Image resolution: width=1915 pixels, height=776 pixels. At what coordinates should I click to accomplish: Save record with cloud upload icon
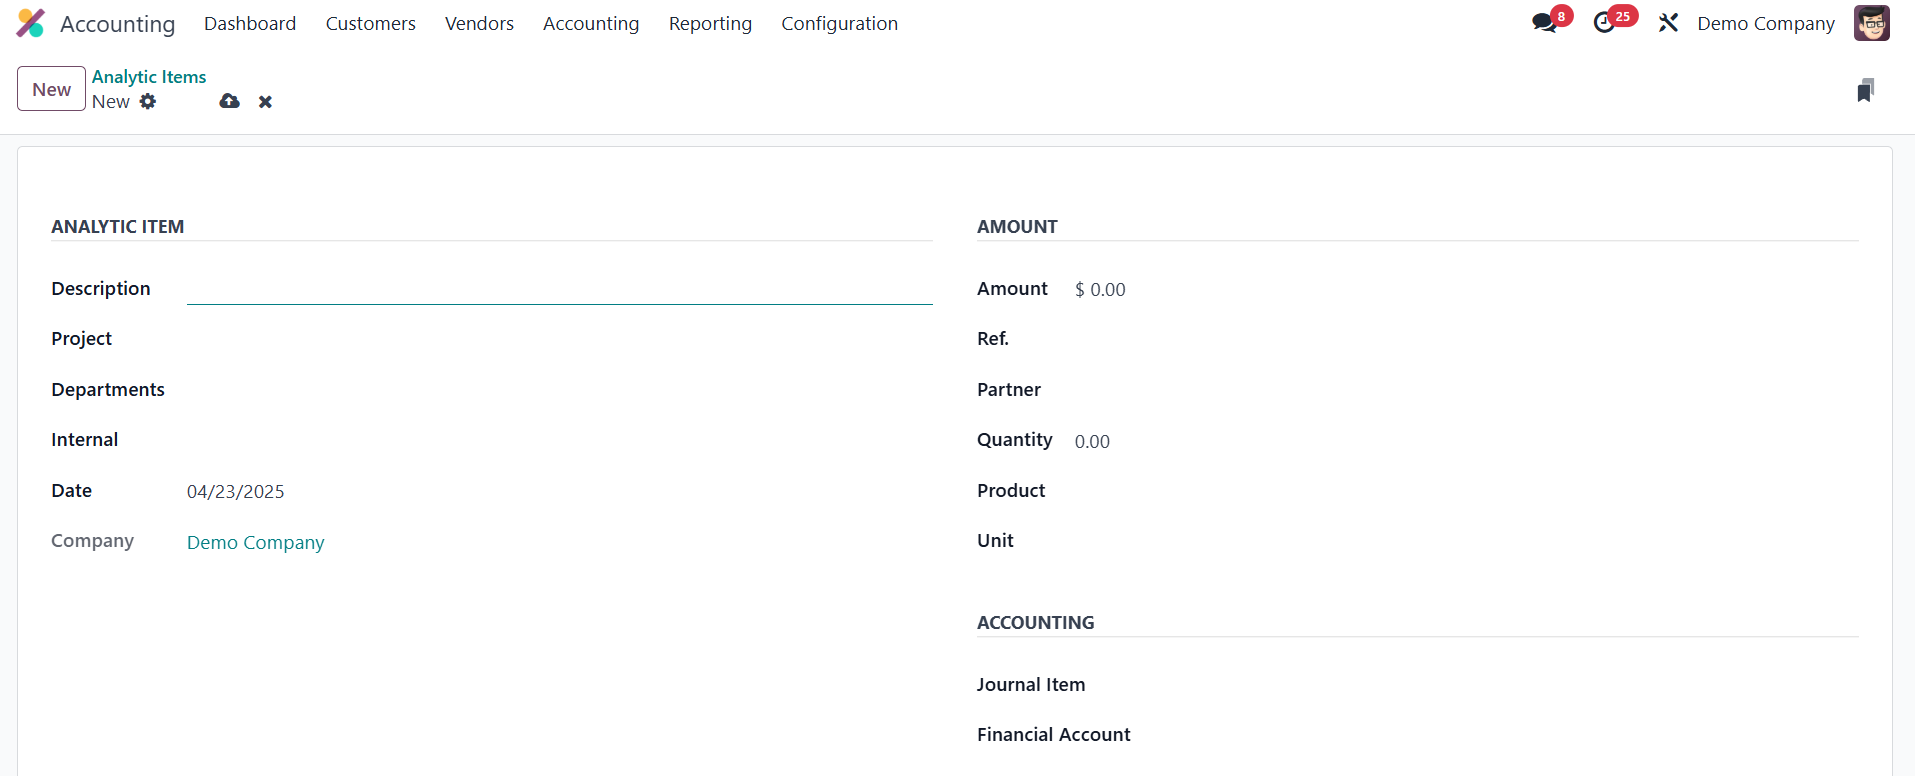(x=230, y=101)
